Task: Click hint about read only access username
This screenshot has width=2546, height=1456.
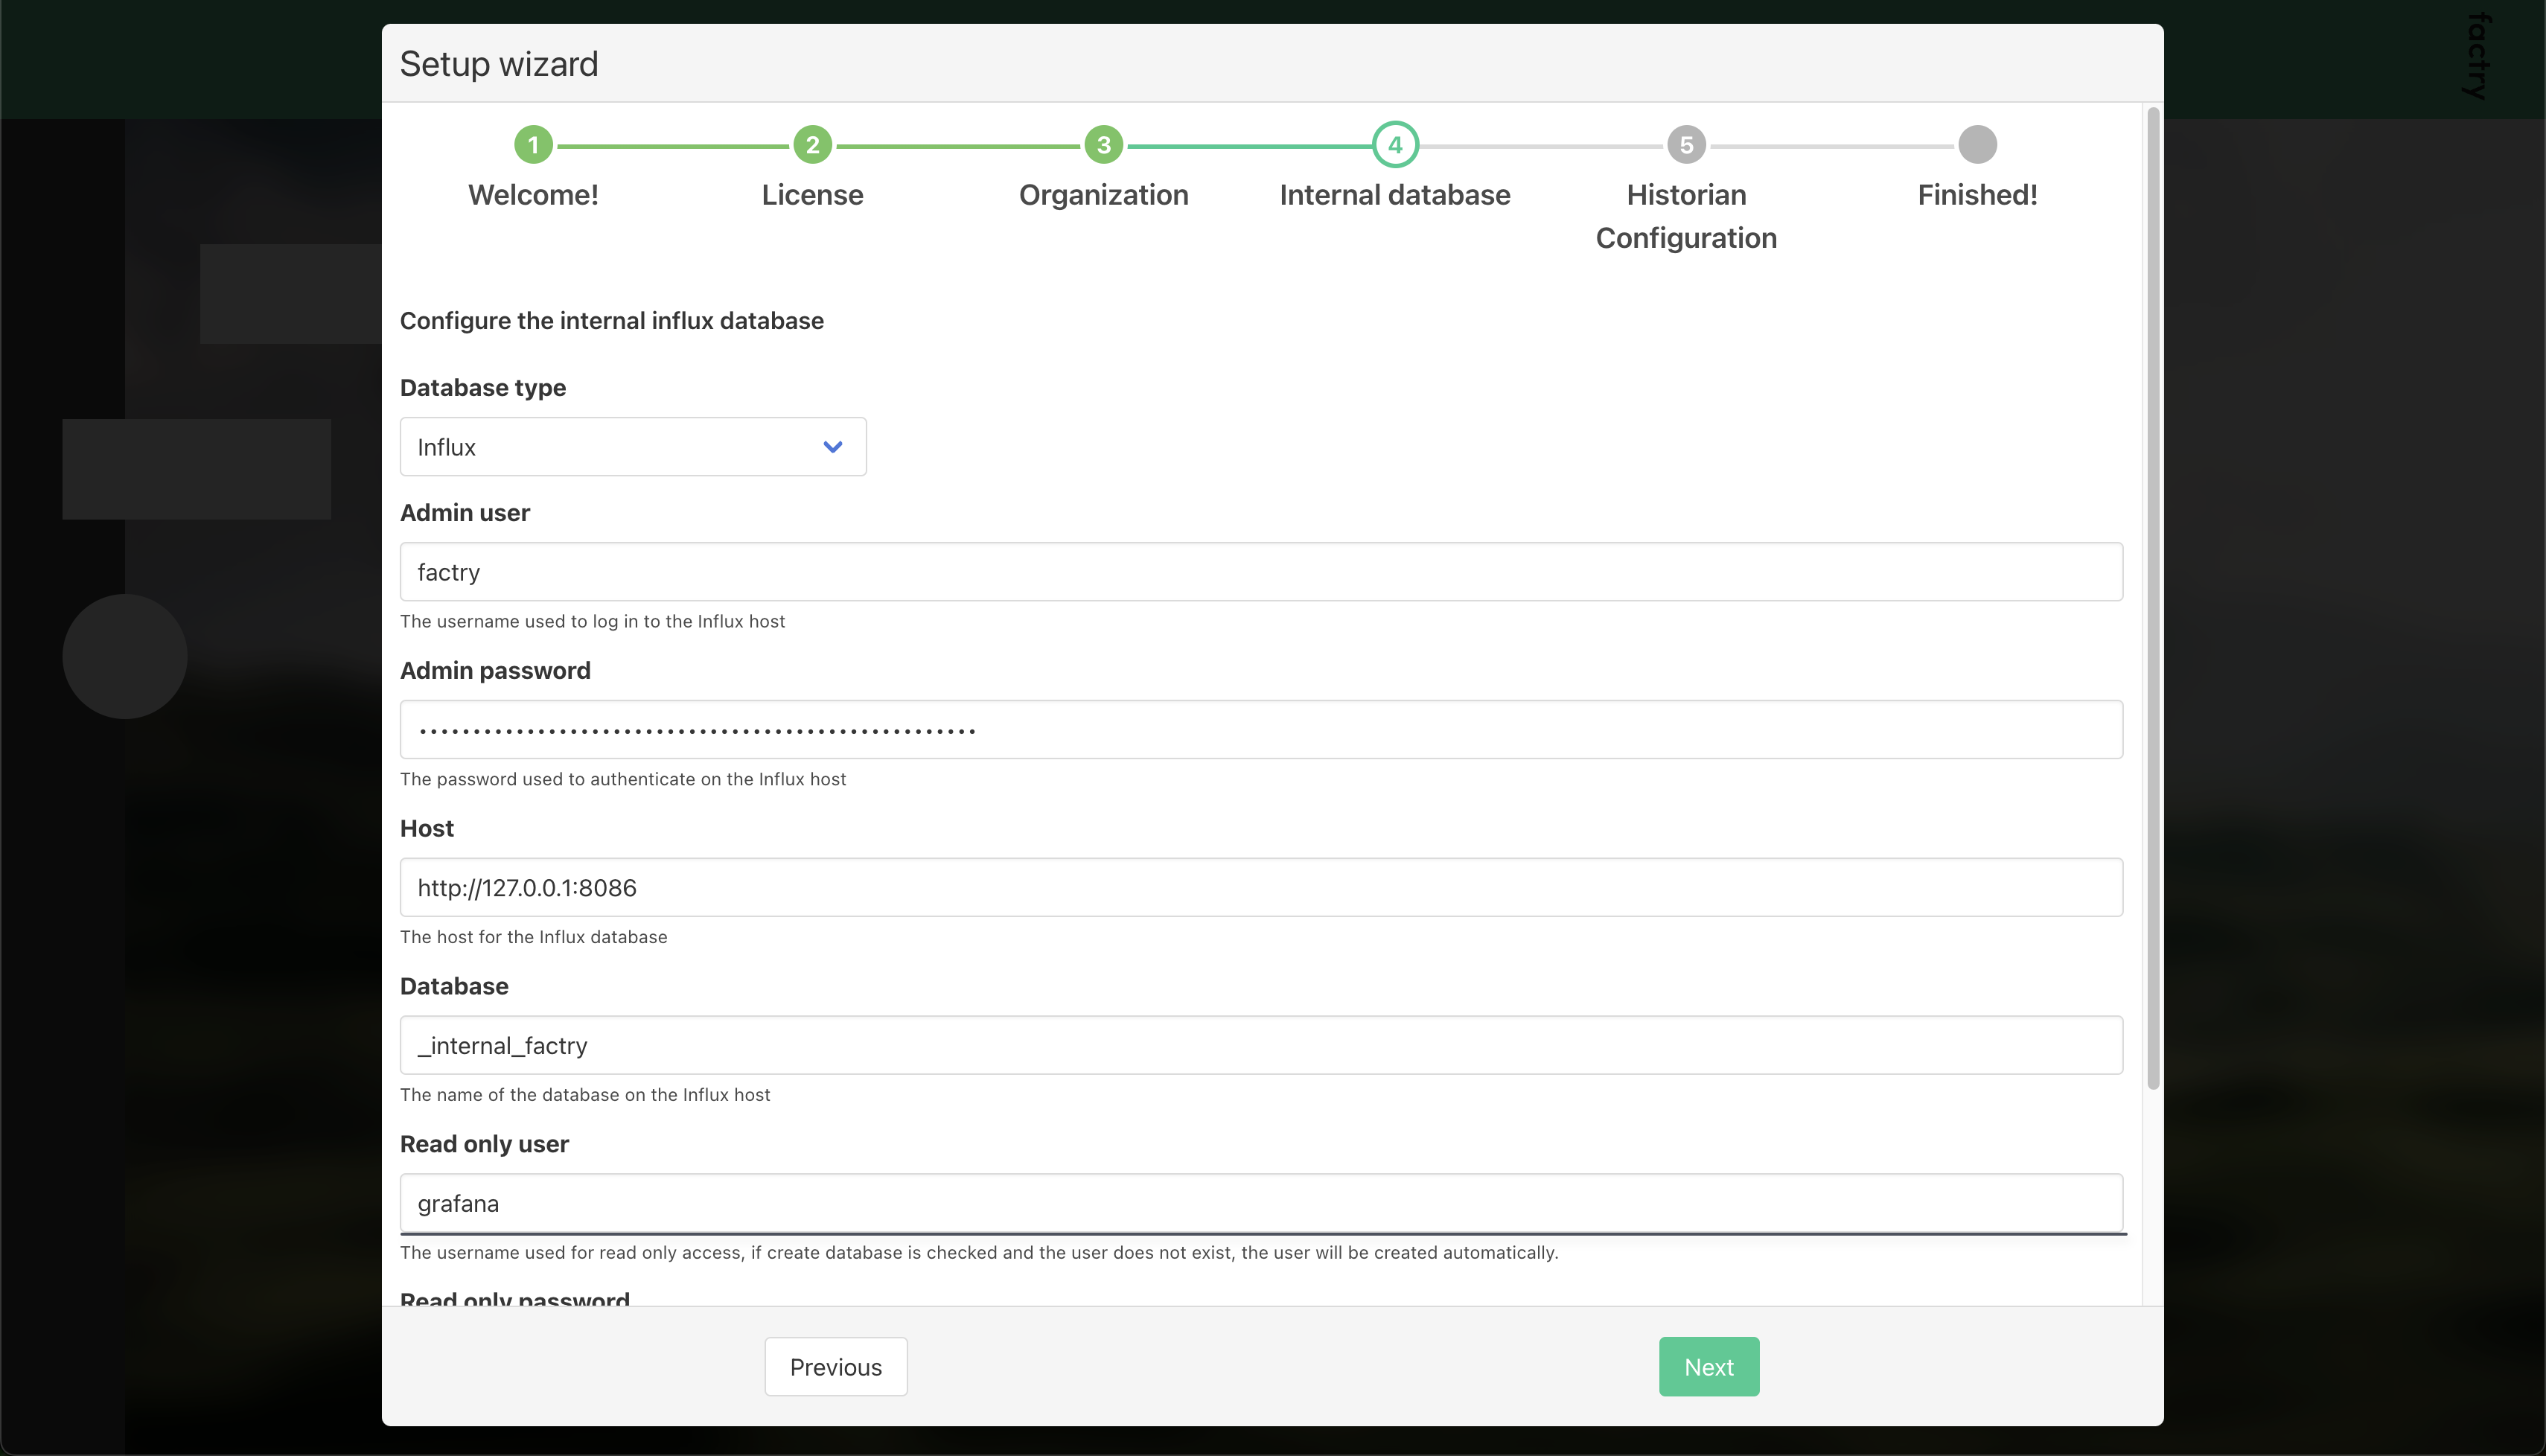Action: 979,1253
